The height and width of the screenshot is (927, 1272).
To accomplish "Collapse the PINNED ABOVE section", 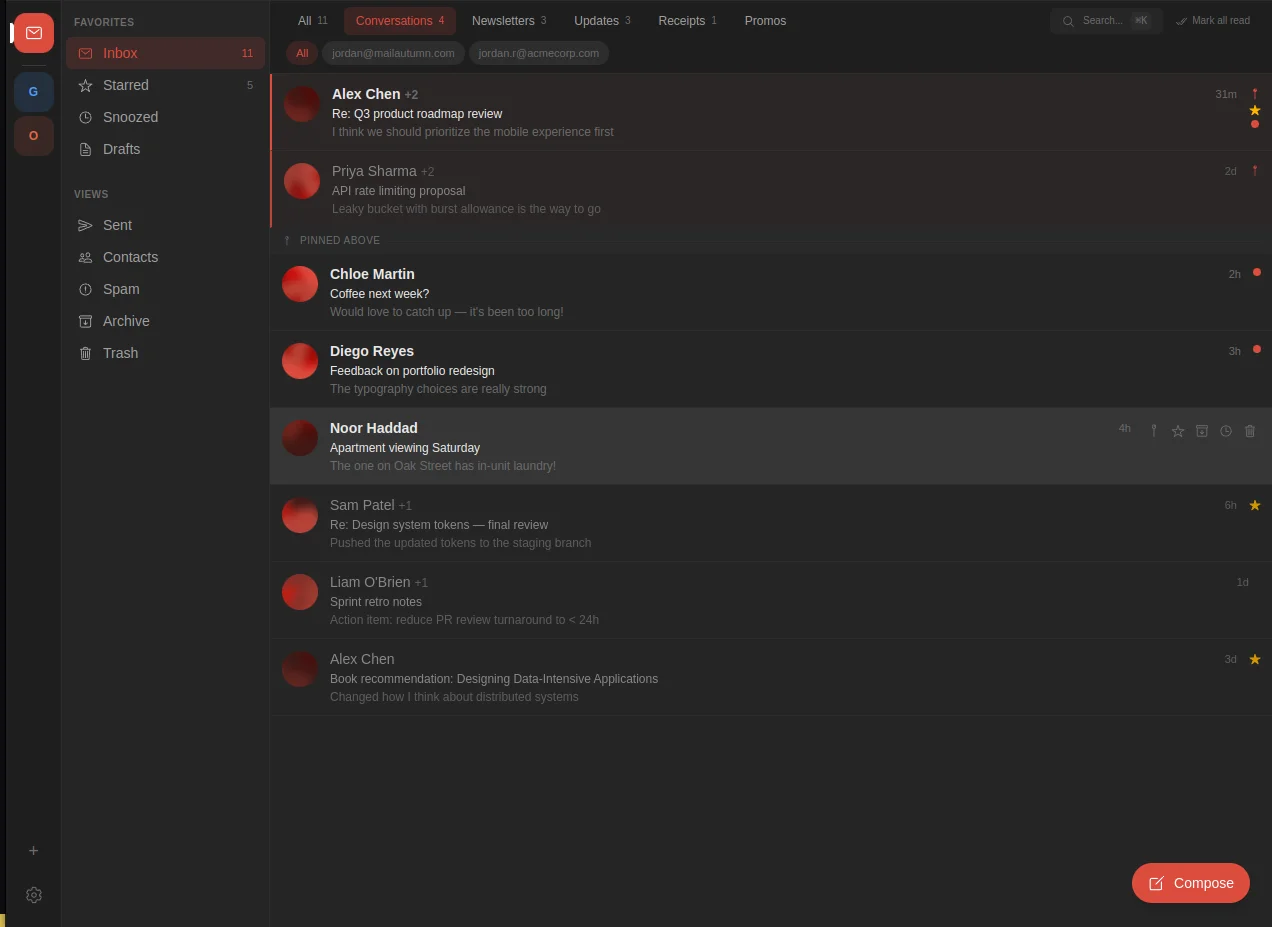I will click(331, 240).
